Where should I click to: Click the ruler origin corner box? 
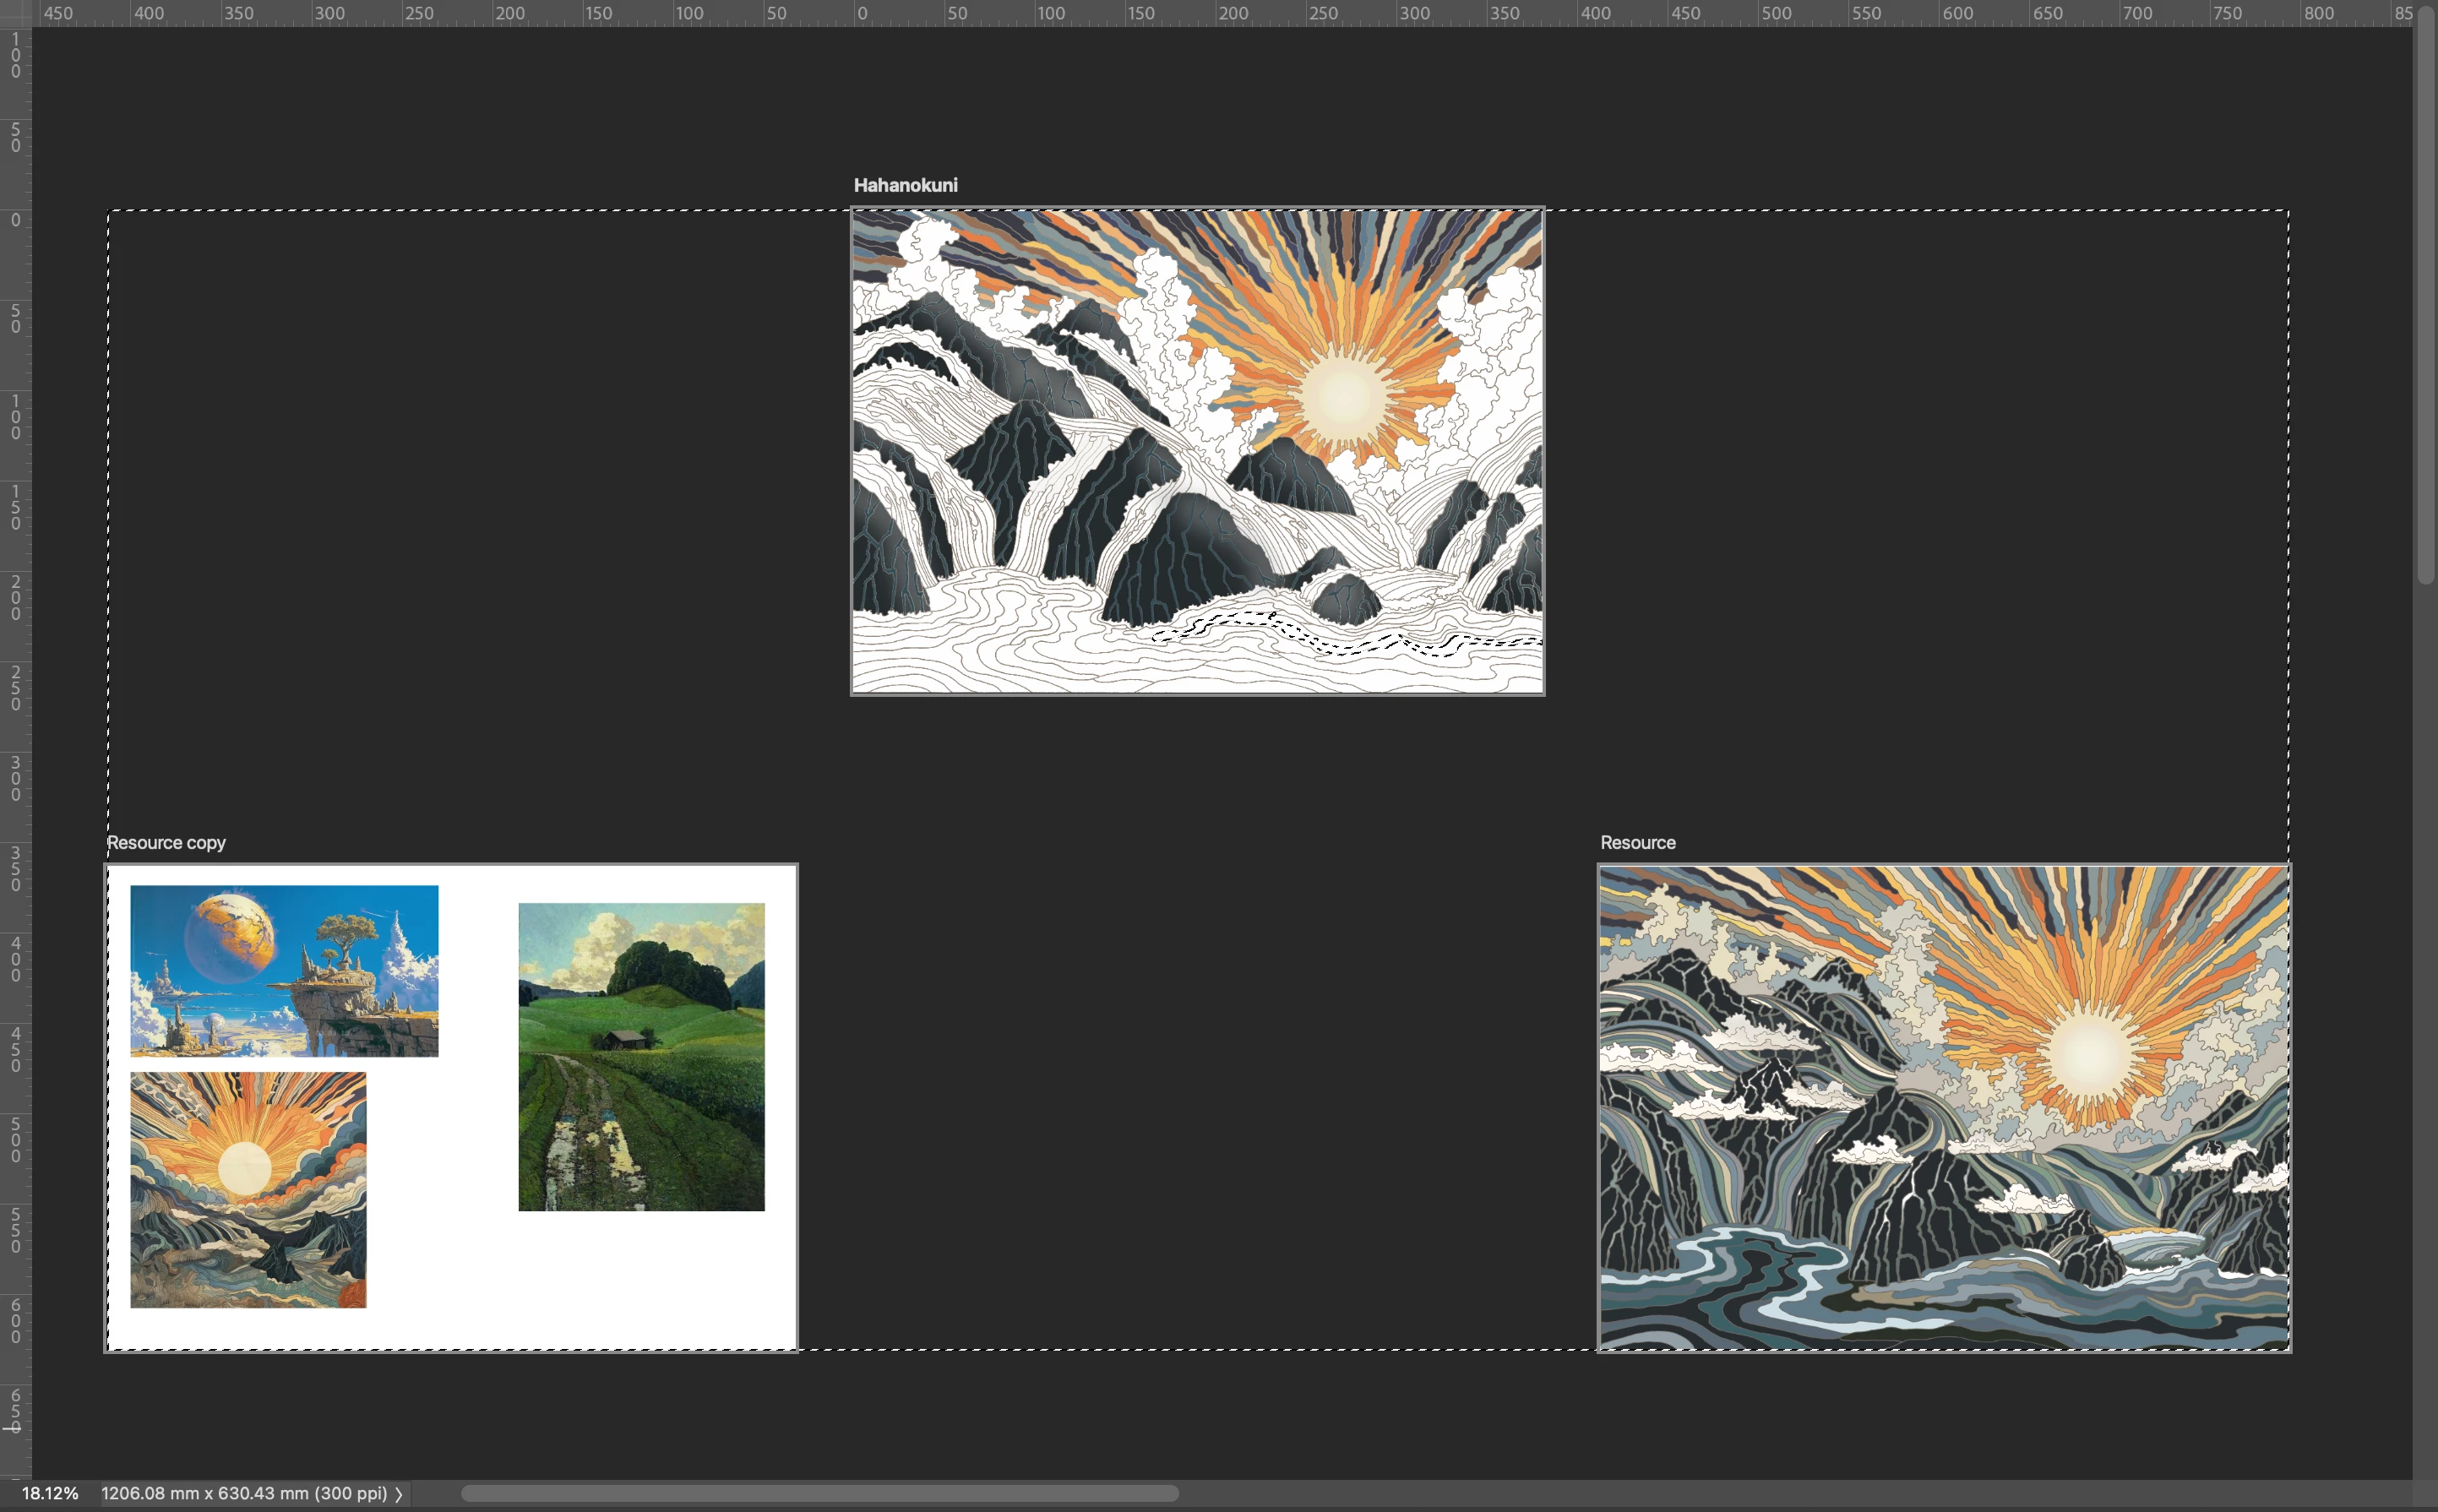tap(15, 13)
